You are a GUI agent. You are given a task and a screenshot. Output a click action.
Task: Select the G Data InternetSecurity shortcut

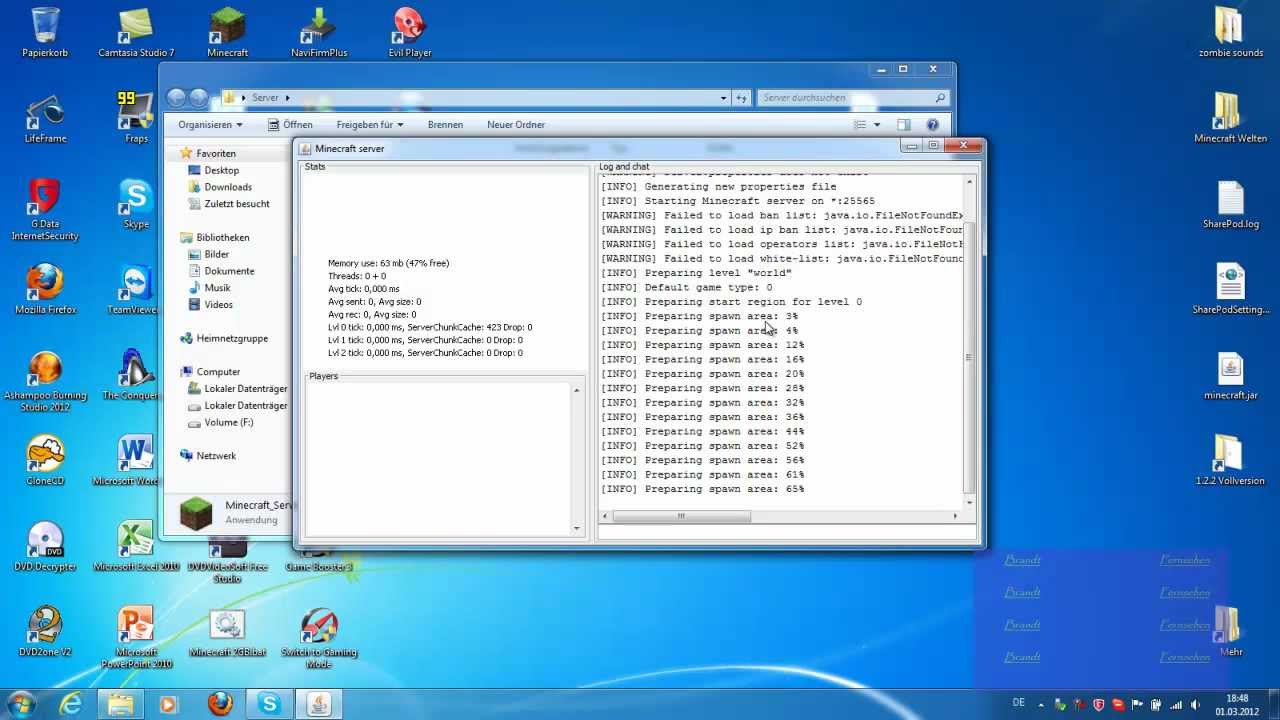45,210
